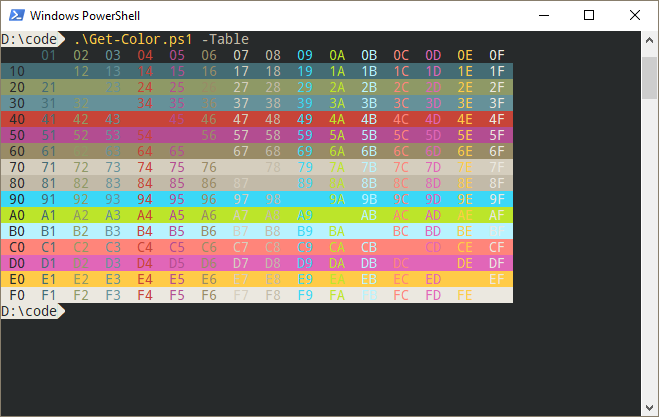Click table cell 'BD'

(x=433, y=231)
